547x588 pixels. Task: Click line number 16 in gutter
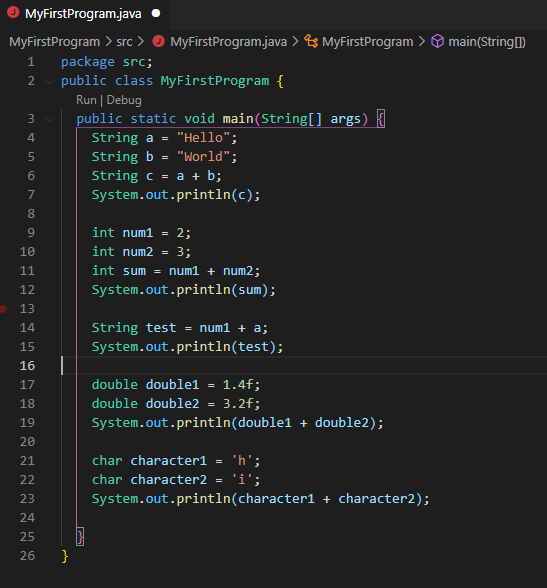[27, 366]
